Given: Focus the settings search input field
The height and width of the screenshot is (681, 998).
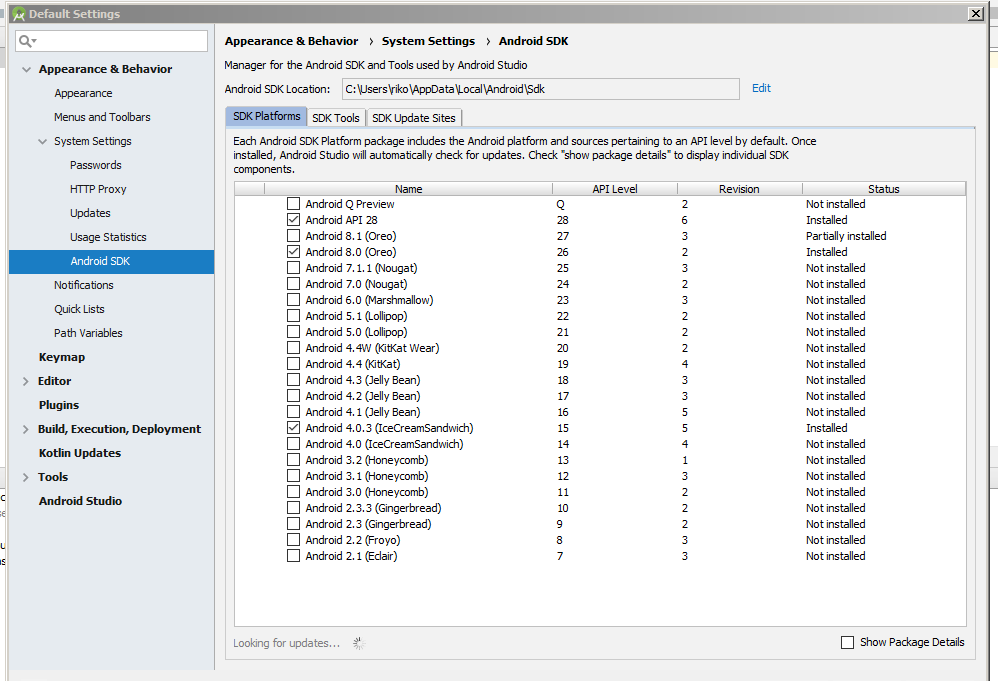Looking at the screenshot, I should 120,41.
